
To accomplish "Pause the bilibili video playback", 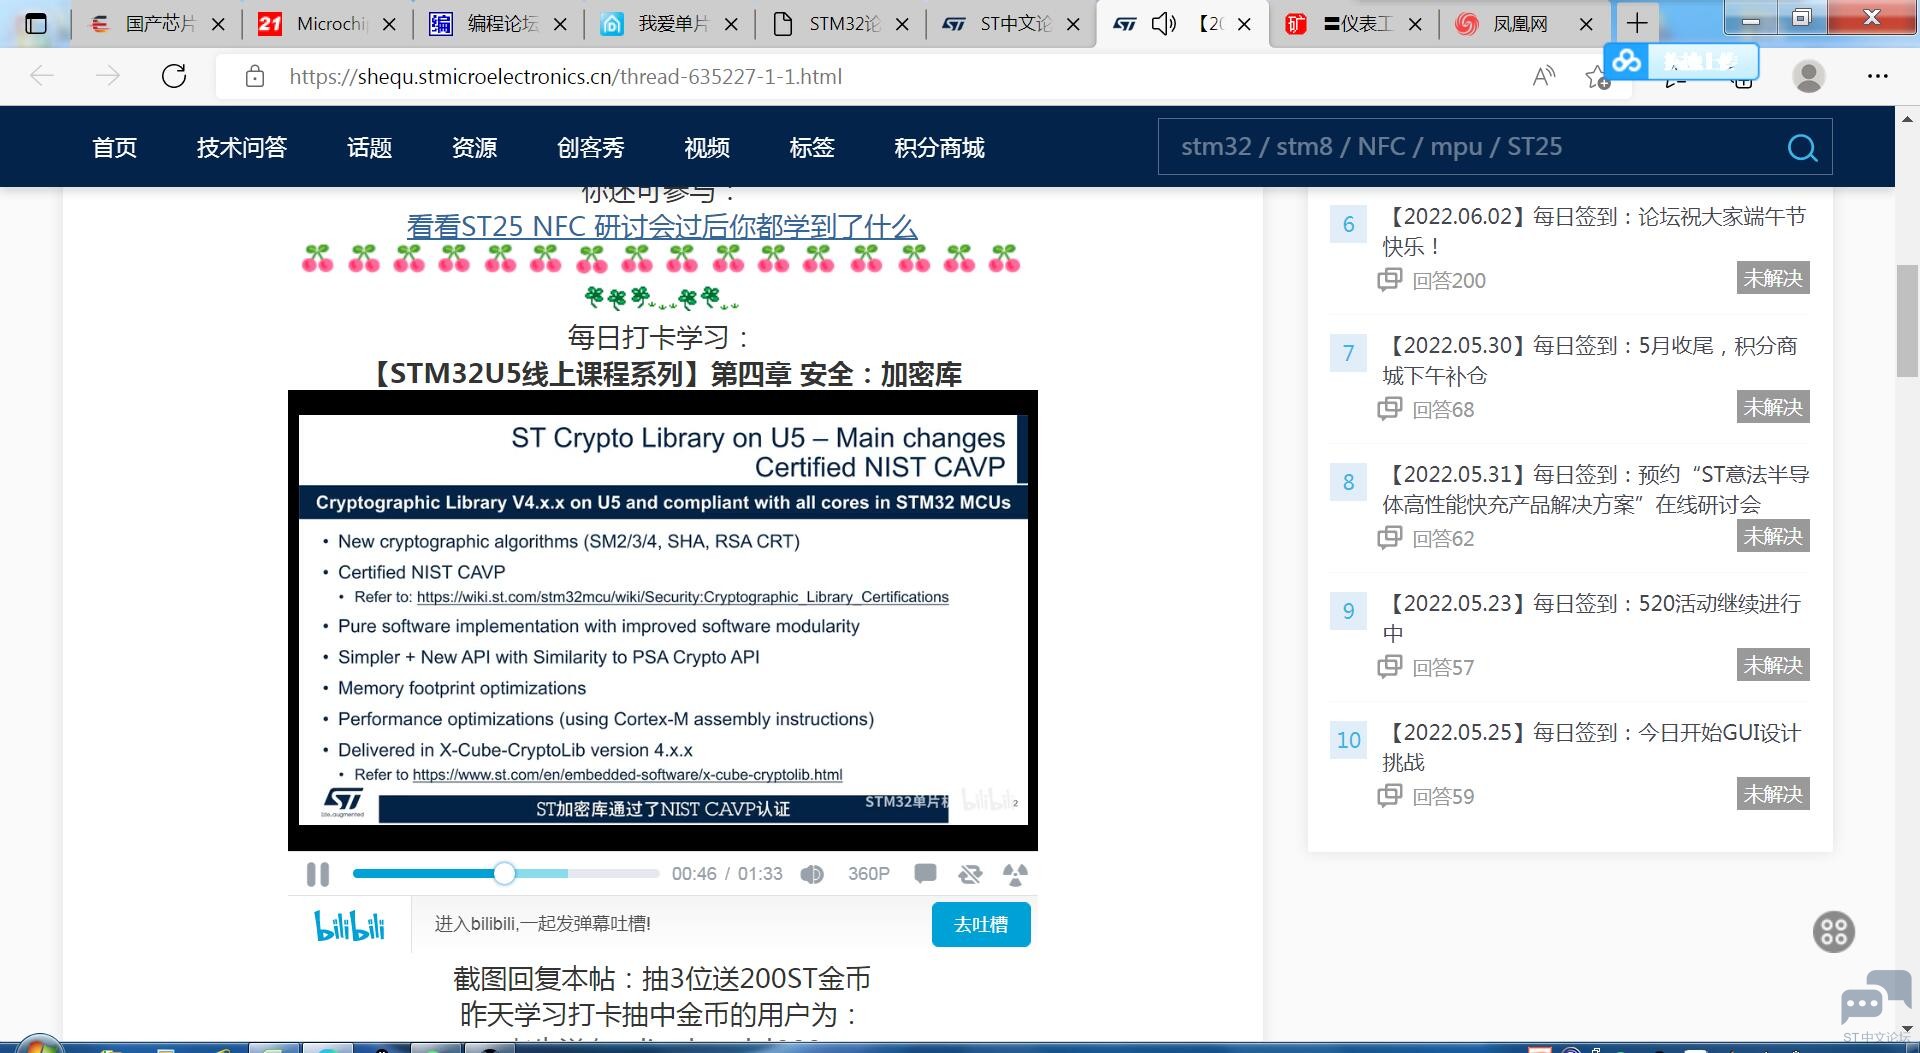I will tap(318, 874).
